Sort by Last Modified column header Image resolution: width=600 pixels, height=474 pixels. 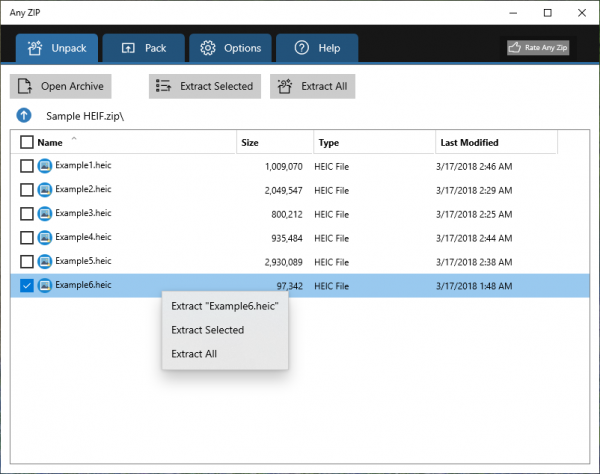pyautogui.click(x=470, y=143)
